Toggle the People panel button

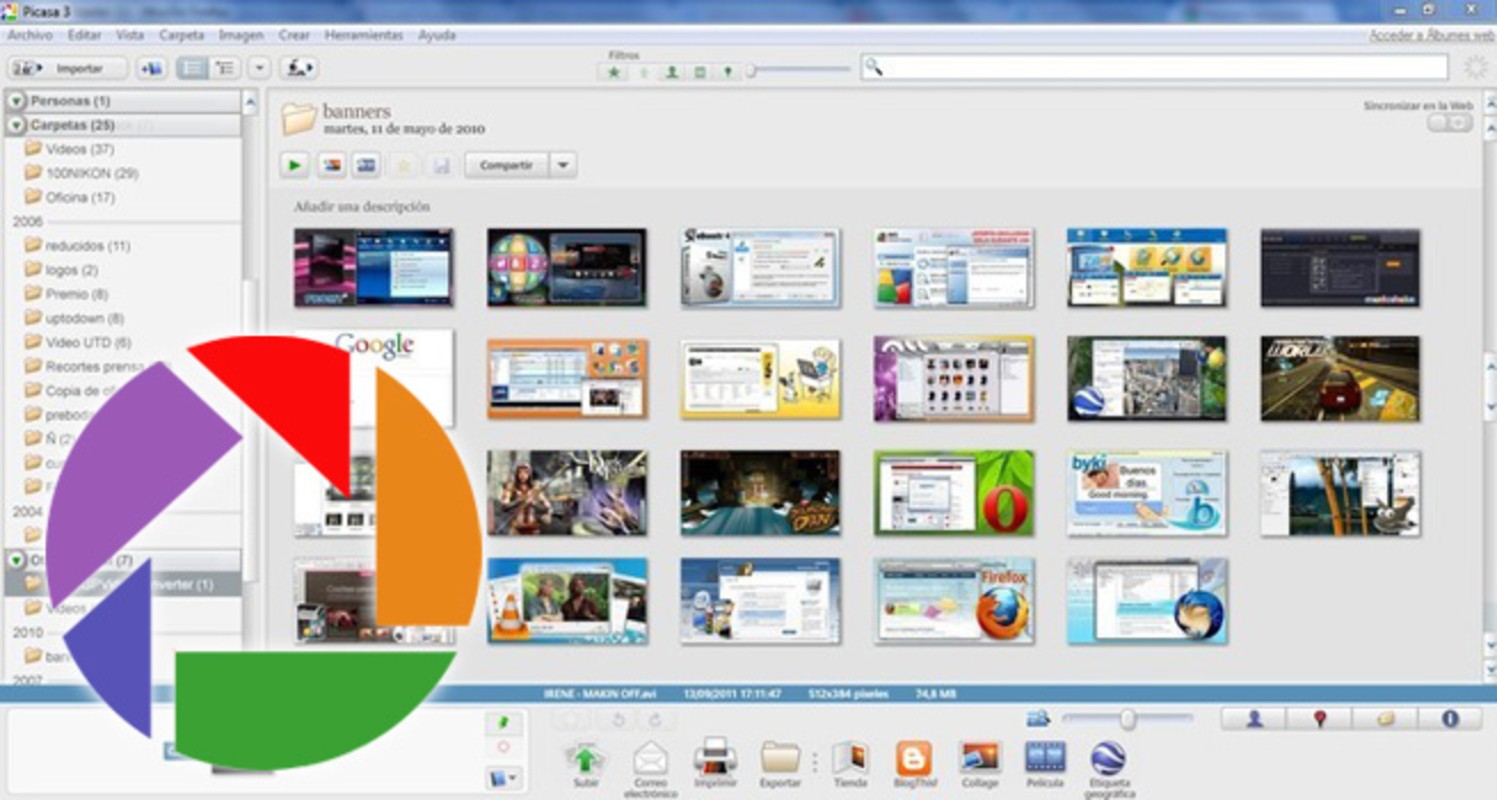pyautogui.click(x=1254, y=719)
